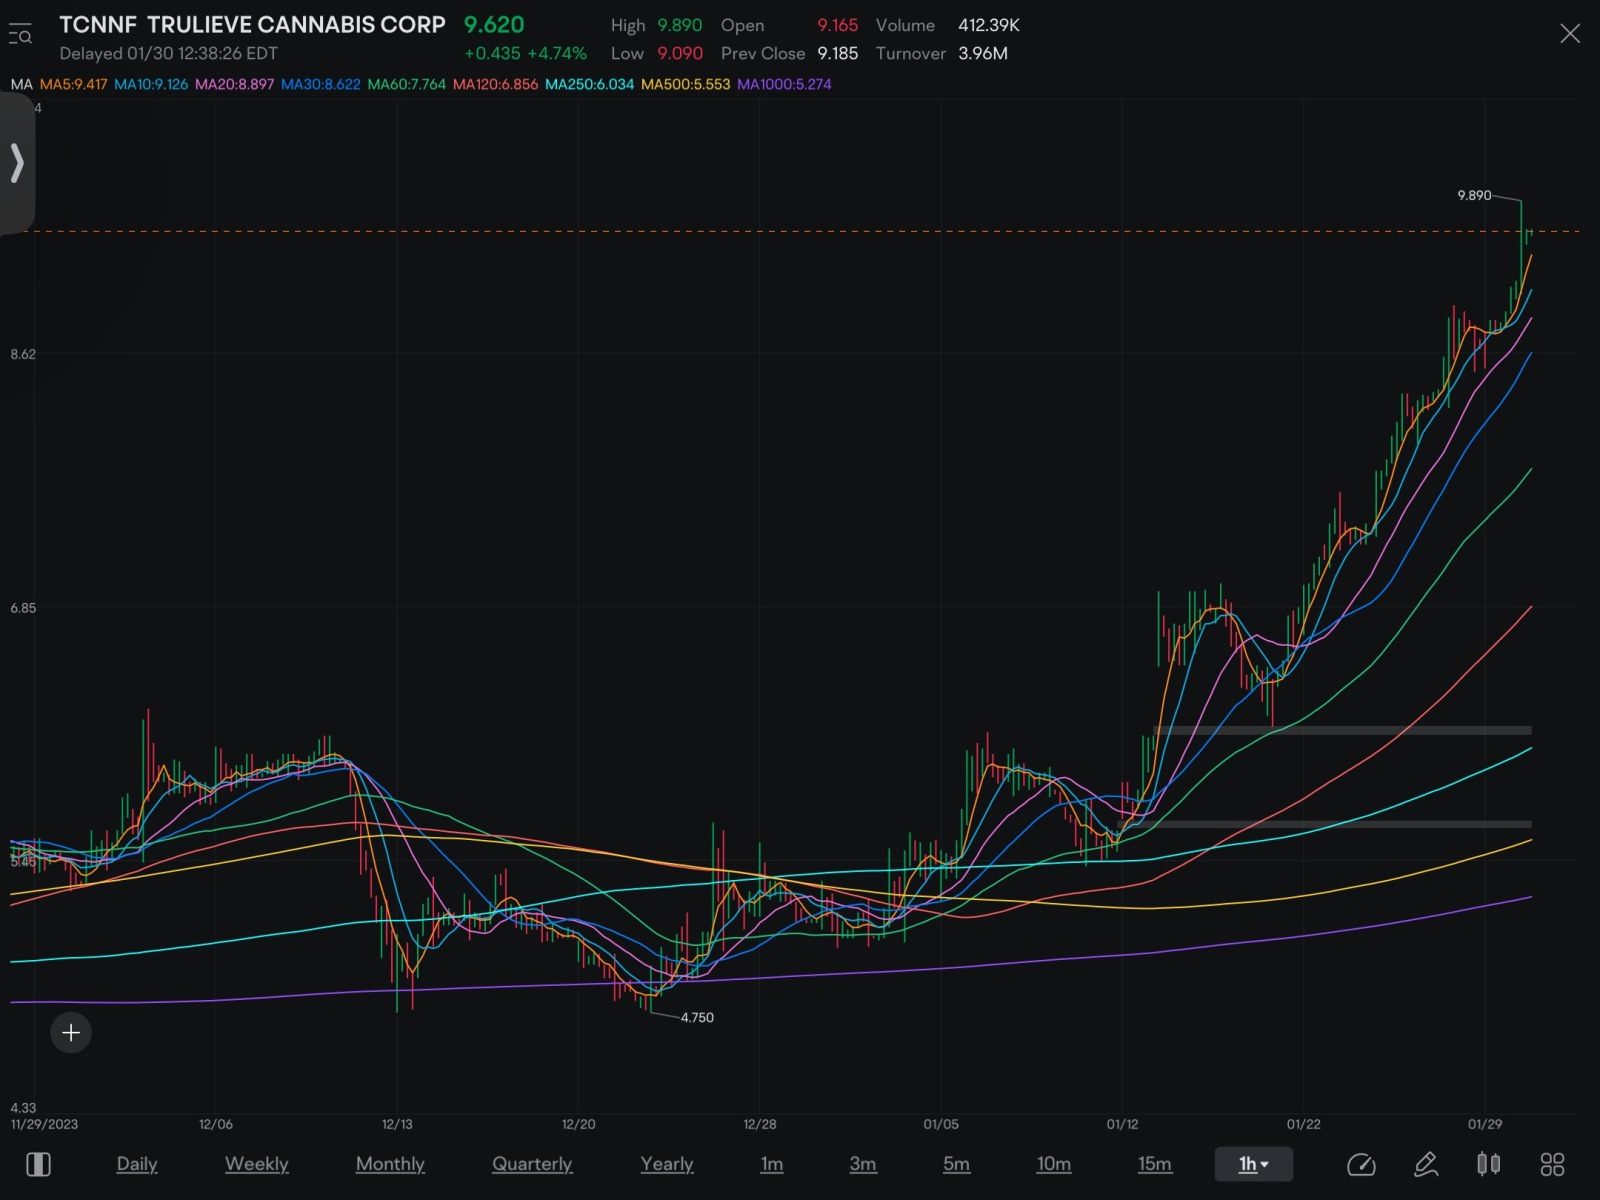Screen dimensions: 1600x1200
Task: Change candlestick chart type icon
Action: coord(1489,1164)
